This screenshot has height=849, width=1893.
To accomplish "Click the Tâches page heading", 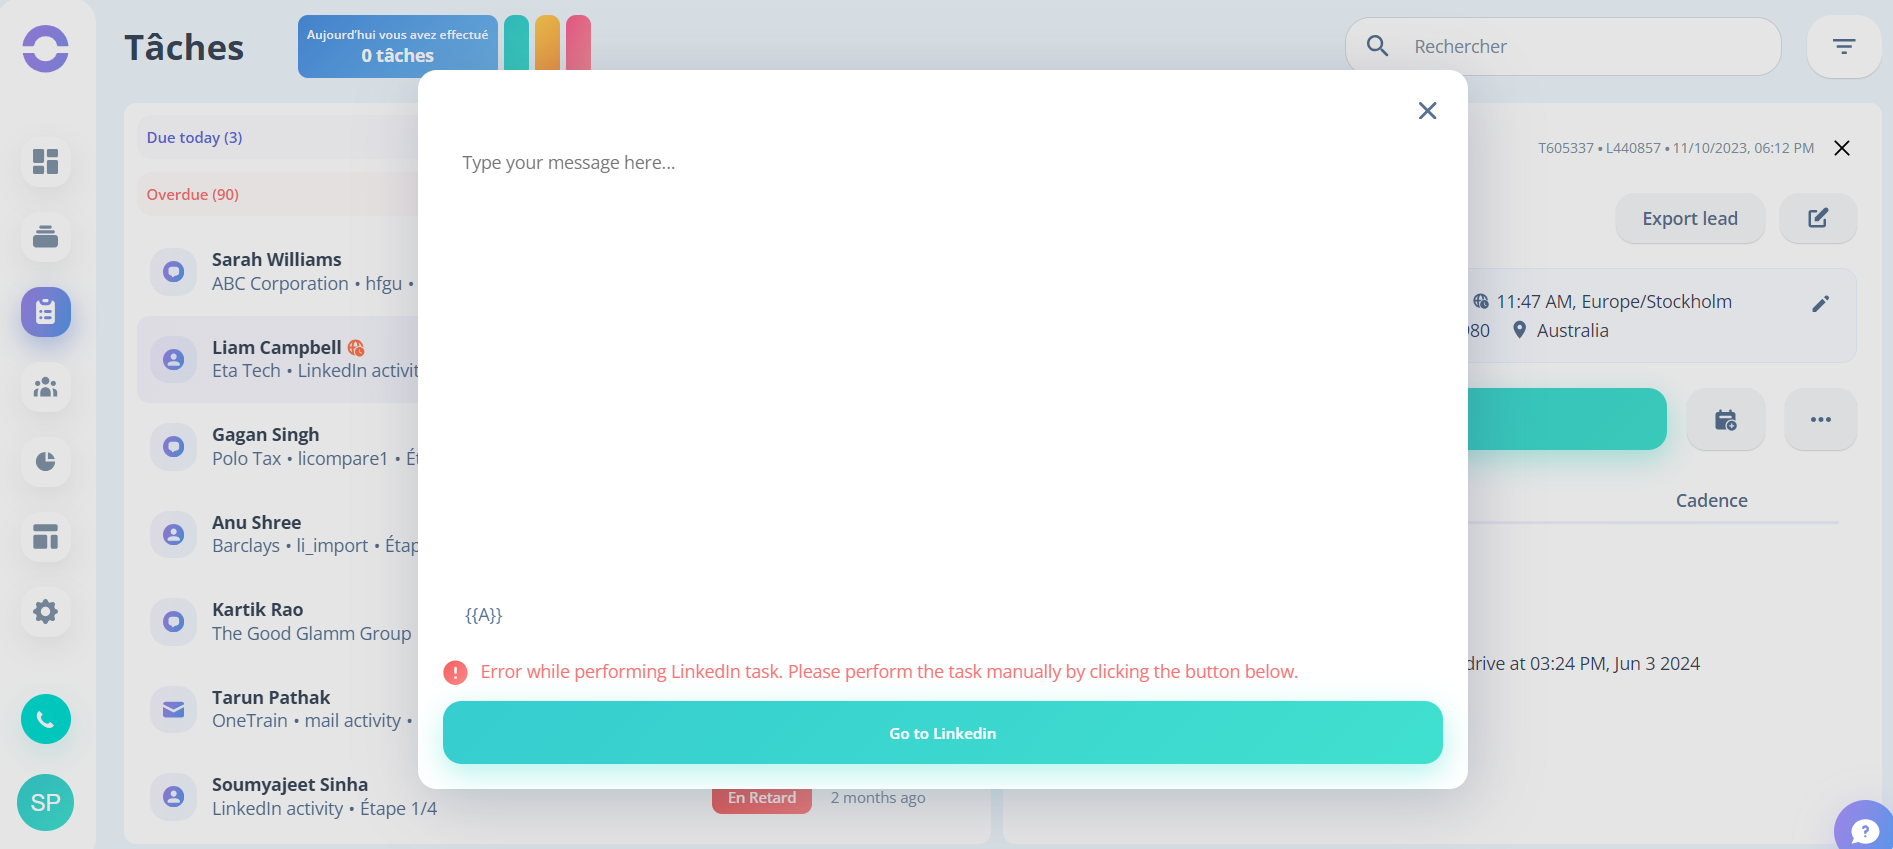I will pos(184,47).
